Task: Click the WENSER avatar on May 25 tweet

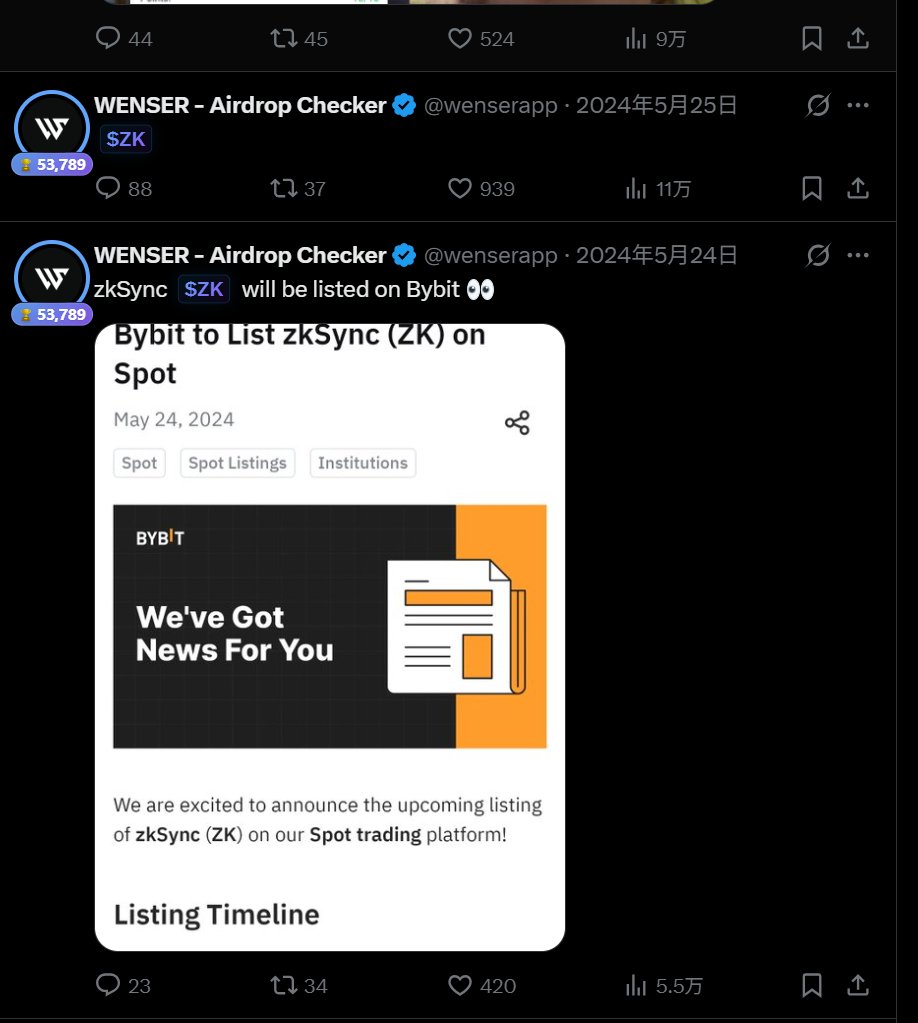Action: [52, 127]
